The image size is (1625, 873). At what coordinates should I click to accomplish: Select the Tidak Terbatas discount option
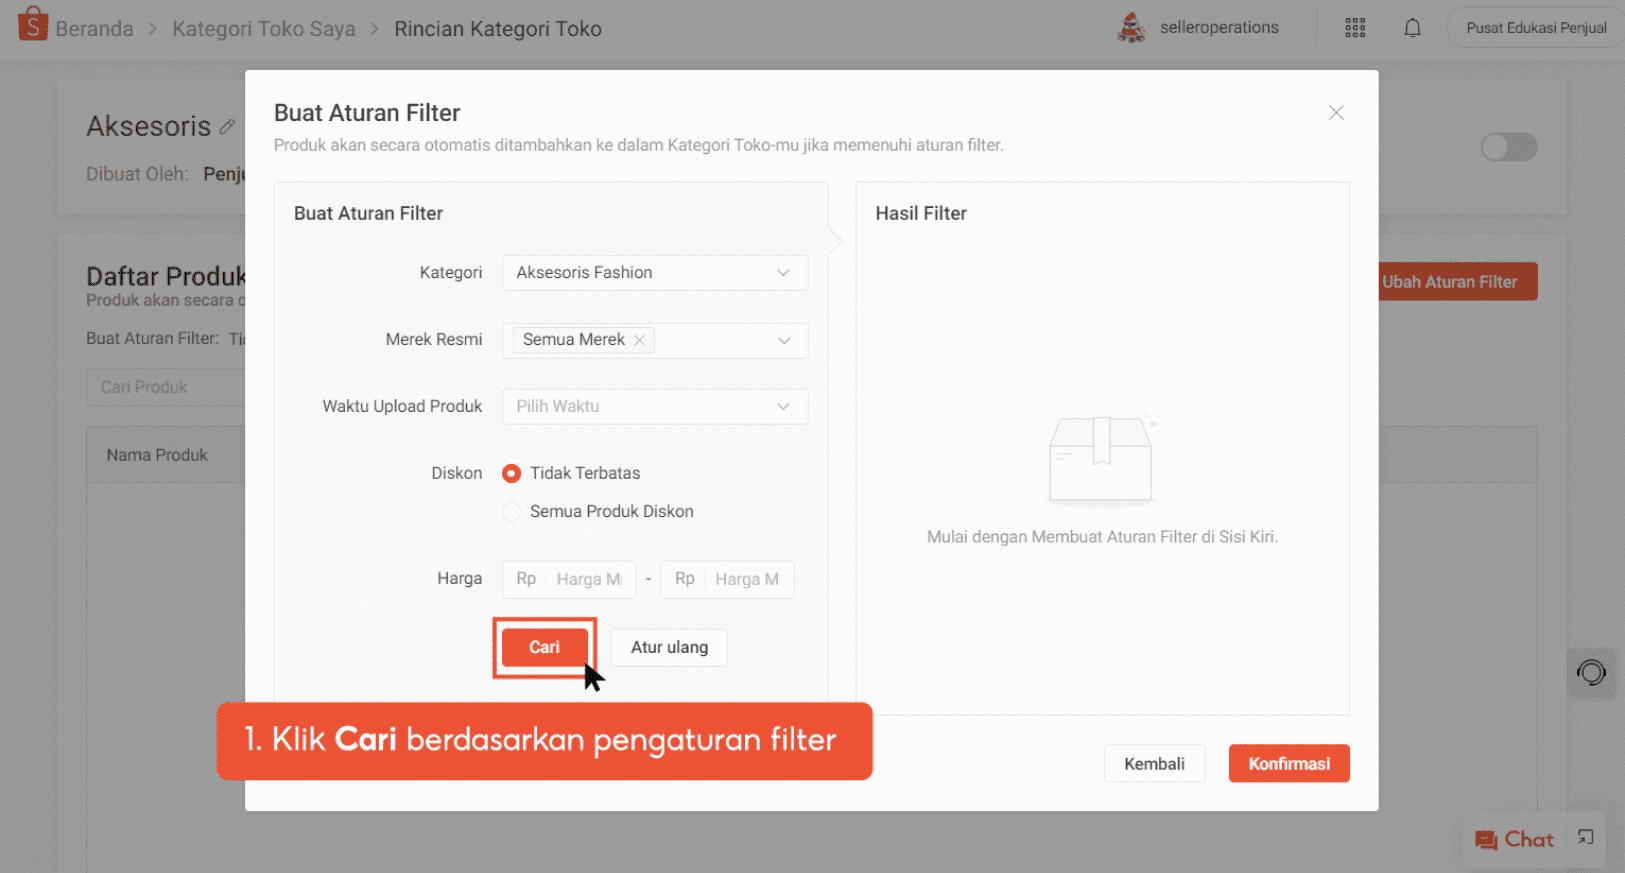[511, 473]
